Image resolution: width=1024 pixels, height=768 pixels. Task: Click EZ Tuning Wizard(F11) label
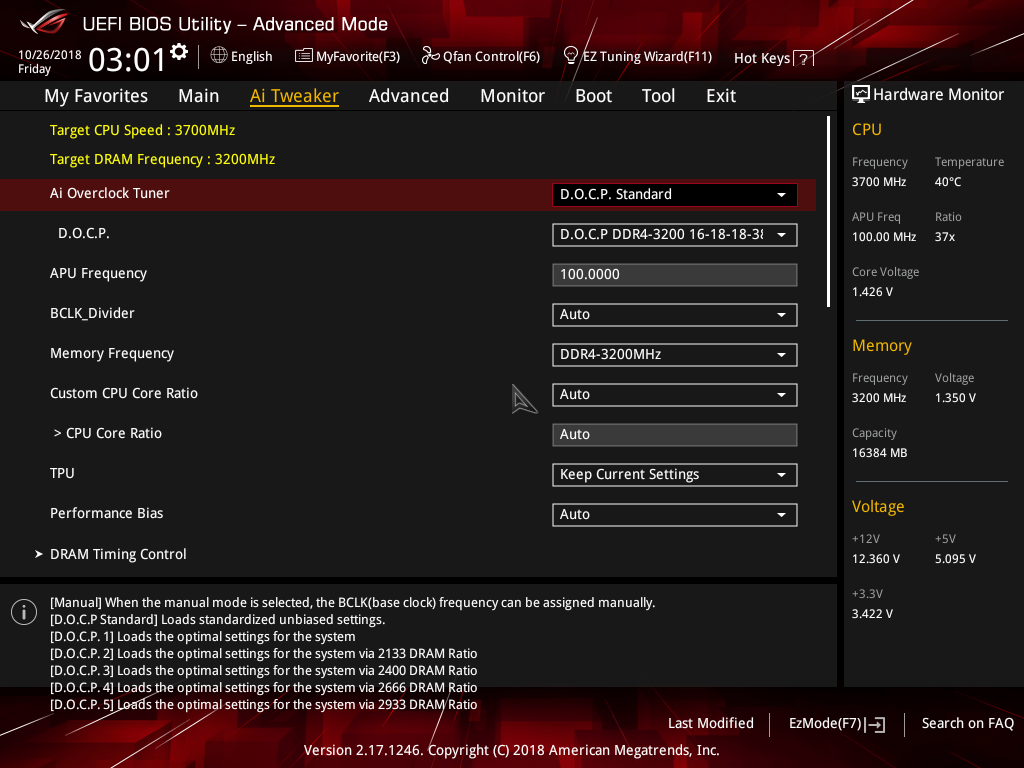(647, 57)
